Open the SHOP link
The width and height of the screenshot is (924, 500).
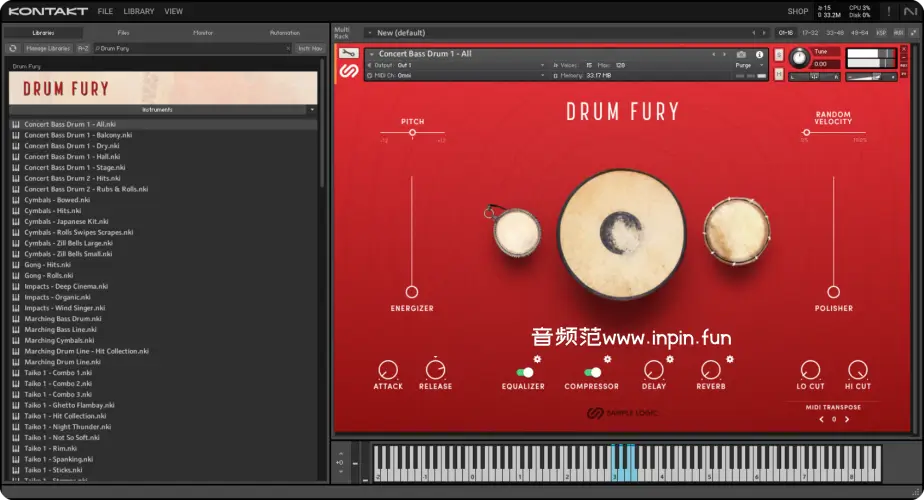point(797,11)
